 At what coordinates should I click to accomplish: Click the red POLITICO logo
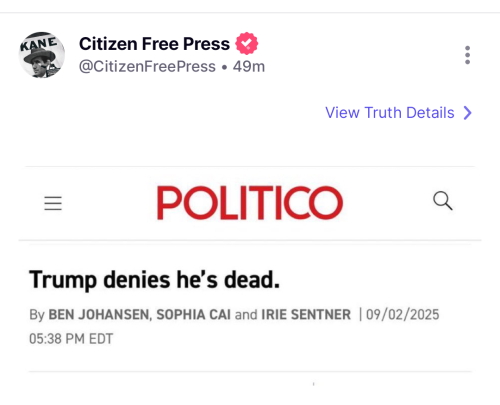[x=250, y=203]
